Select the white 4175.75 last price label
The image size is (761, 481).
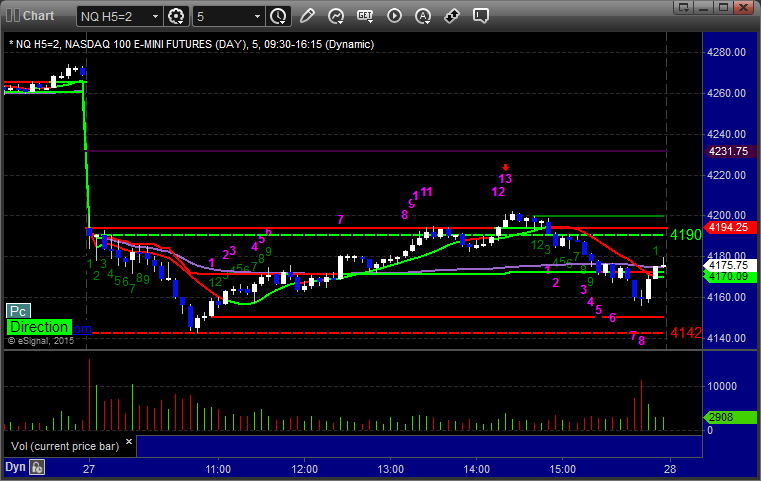[x=728, y=265]
